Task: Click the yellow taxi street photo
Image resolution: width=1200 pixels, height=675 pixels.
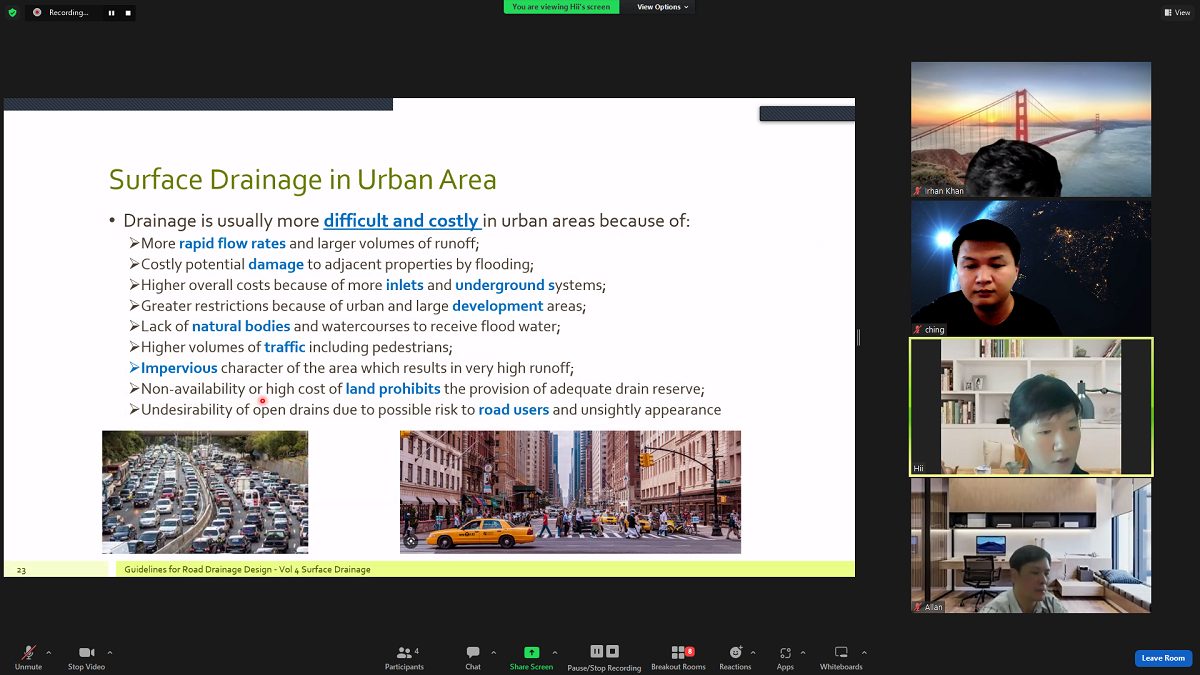Action: point(570,492)
